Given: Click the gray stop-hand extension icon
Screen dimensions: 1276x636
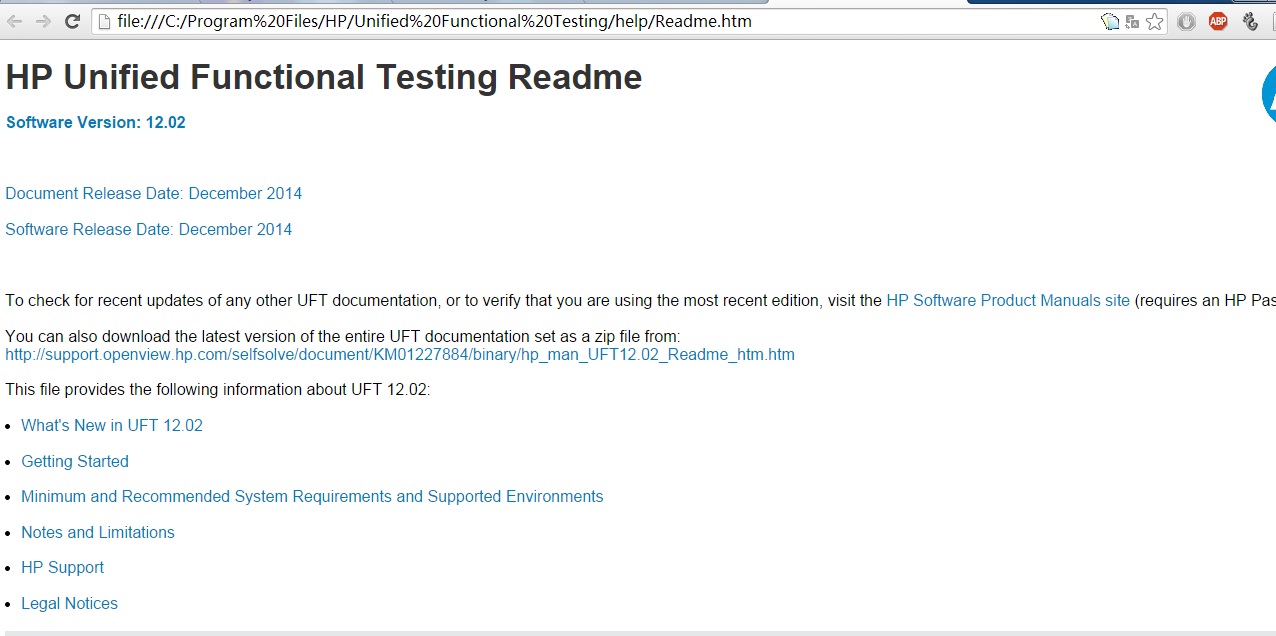Looking at the screenshot, I should 1186,21.
